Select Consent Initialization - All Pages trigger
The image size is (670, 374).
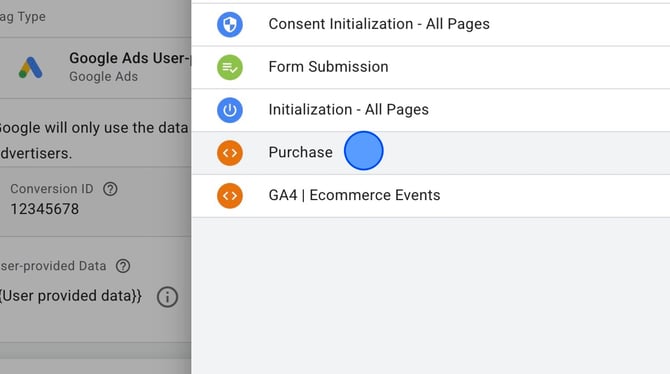(431, 24)
